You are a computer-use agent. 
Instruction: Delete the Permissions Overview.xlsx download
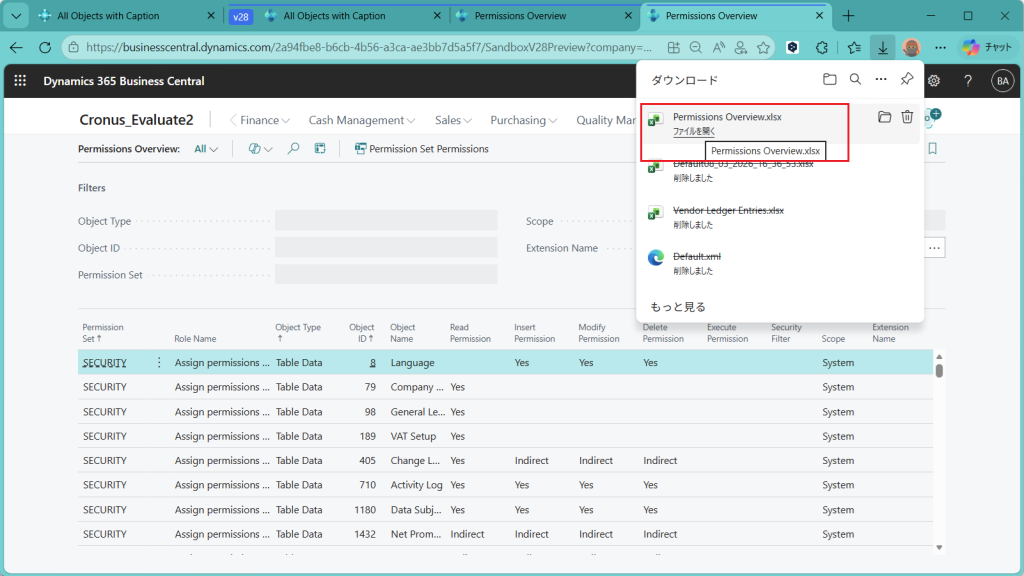[x=907, y=117]
